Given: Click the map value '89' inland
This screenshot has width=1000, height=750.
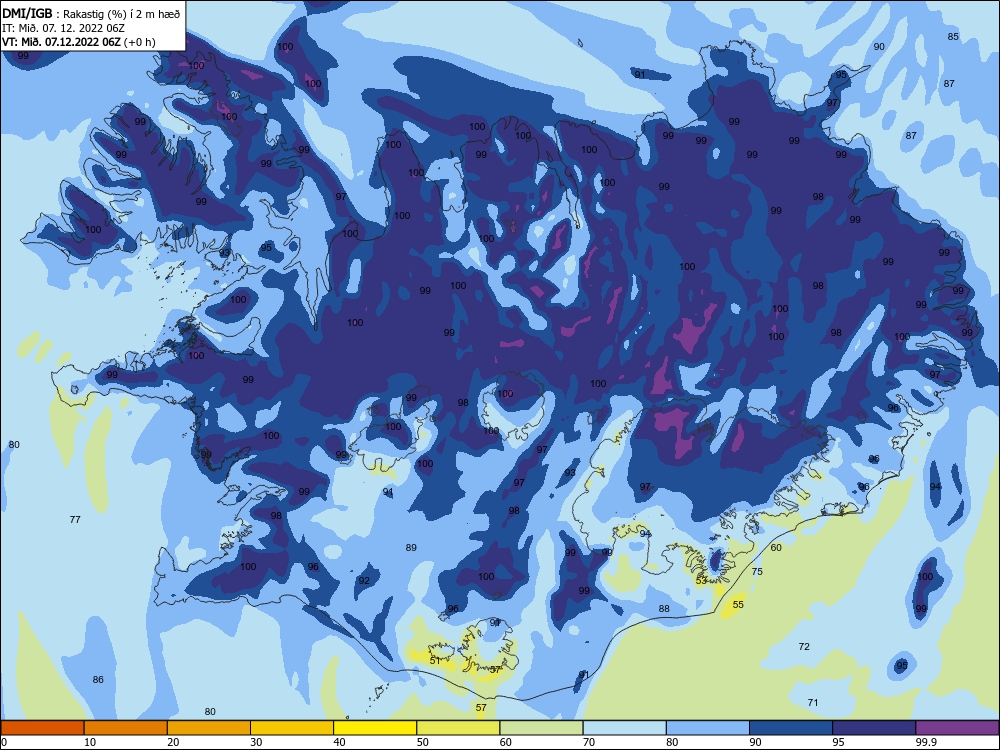Looking at the screenshot, I should [x=411, y=548].
